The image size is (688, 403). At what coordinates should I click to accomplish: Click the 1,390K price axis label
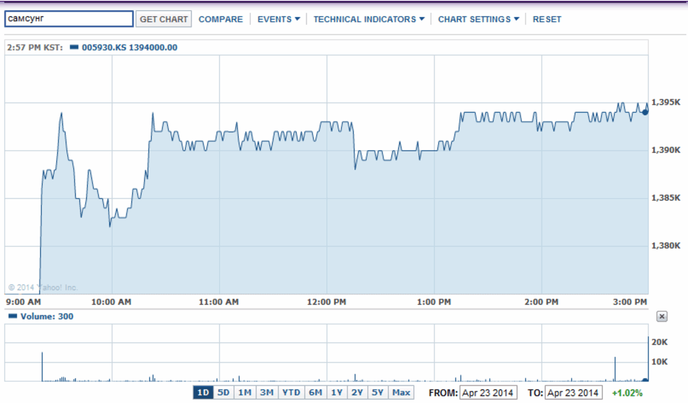666,150
